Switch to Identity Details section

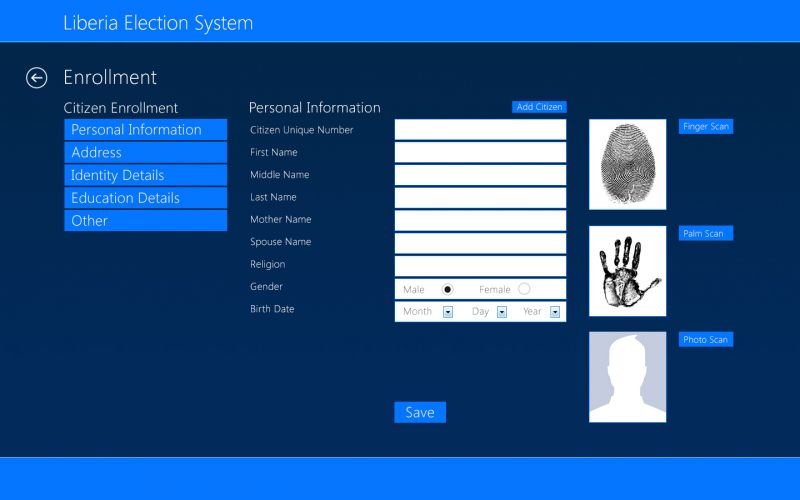(145, 175)
